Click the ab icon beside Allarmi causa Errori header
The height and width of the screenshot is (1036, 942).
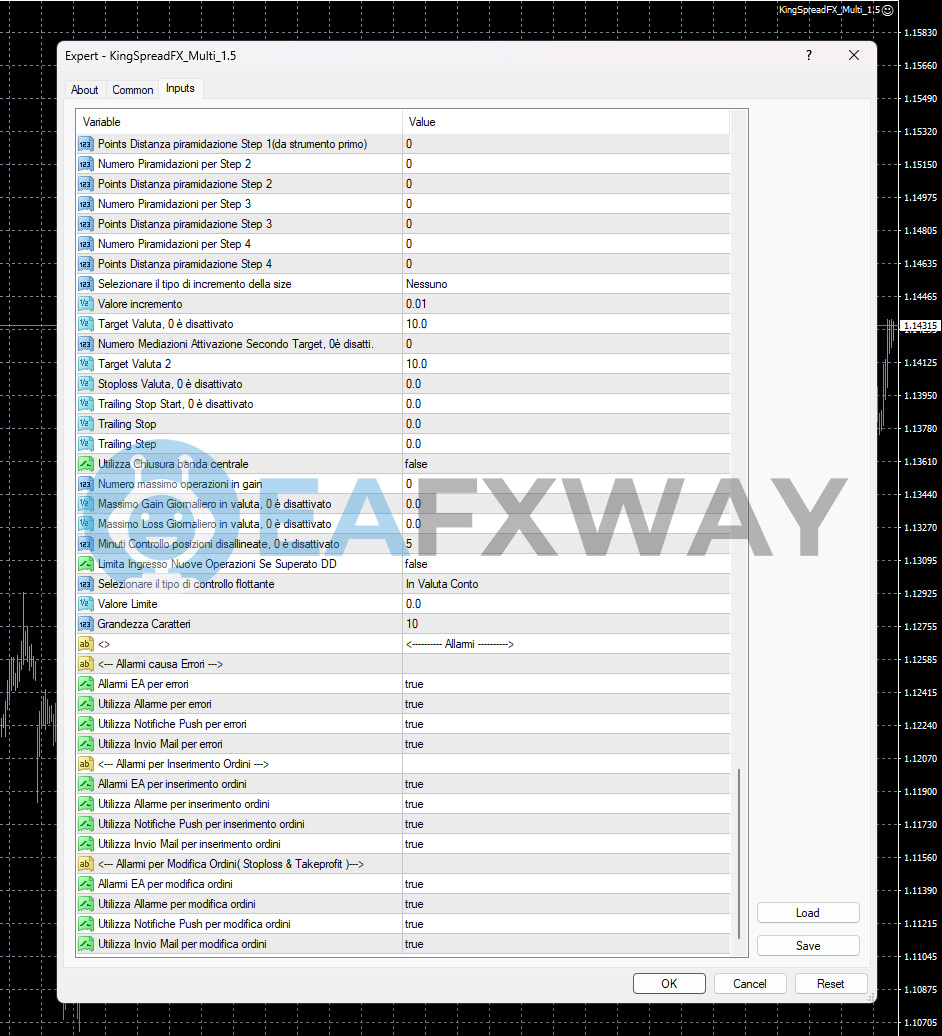click(x=85, y=663)
